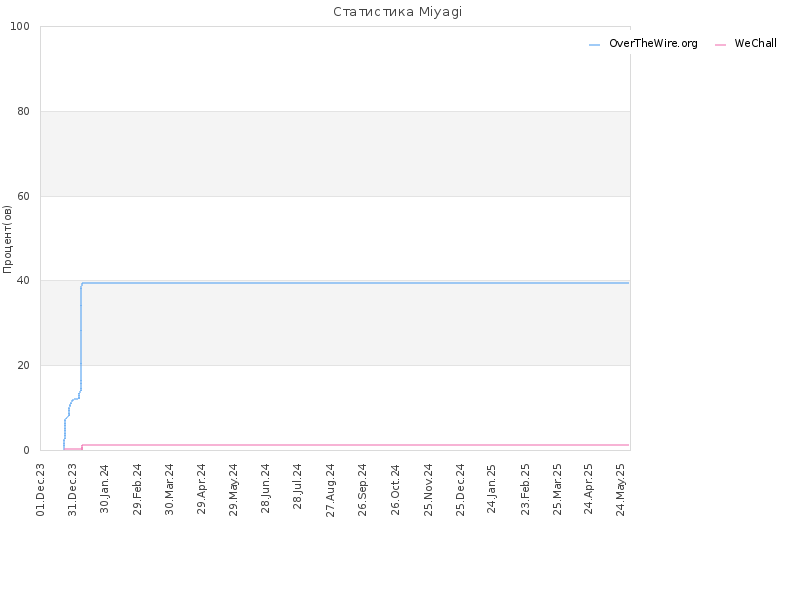Click the x-axis date 23.Feb.25
The image size is (800, 600).
pyautogui.click(x=526, y=489)
